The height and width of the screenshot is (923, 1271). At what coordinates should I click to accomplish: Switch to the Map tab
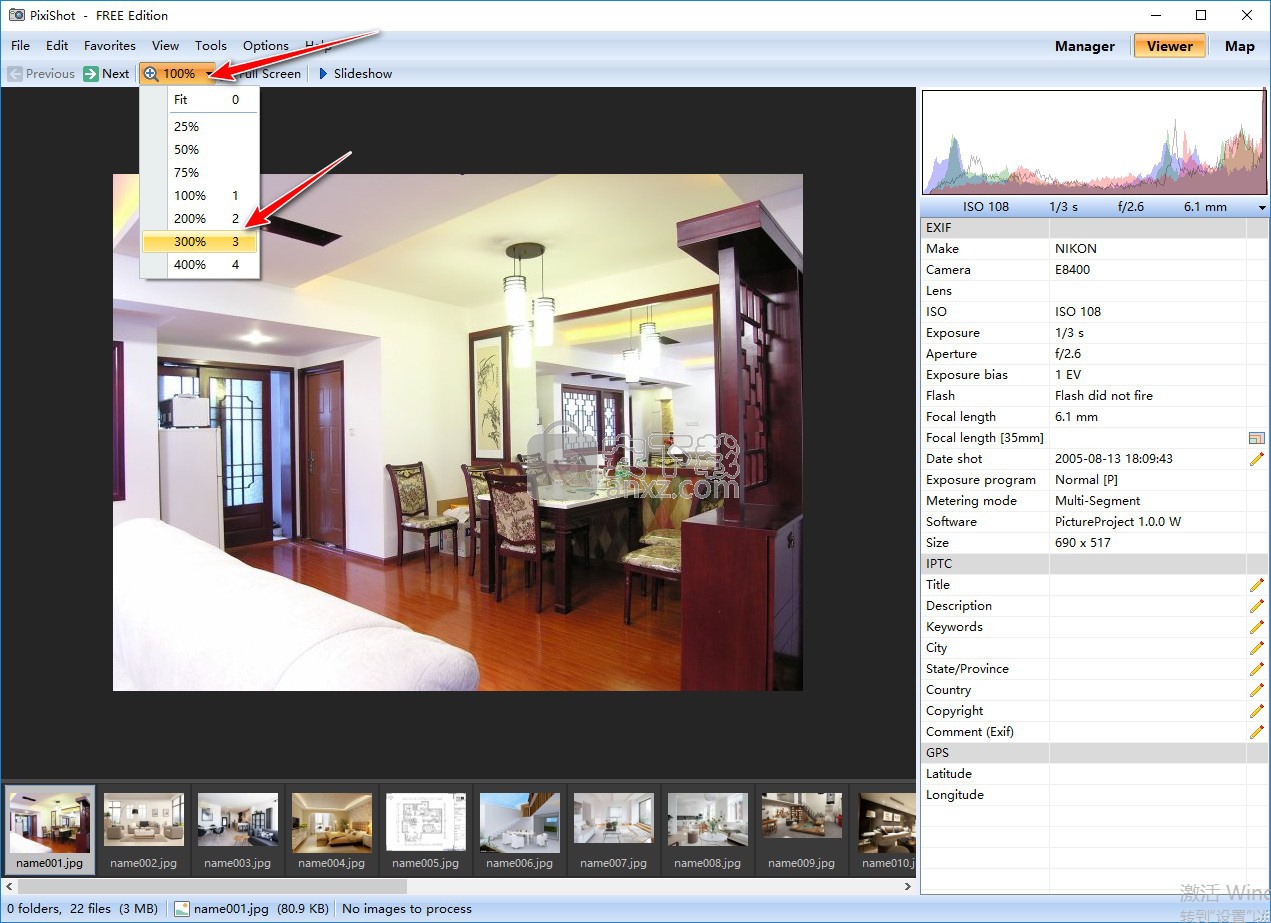click(x=1240, y=46)
